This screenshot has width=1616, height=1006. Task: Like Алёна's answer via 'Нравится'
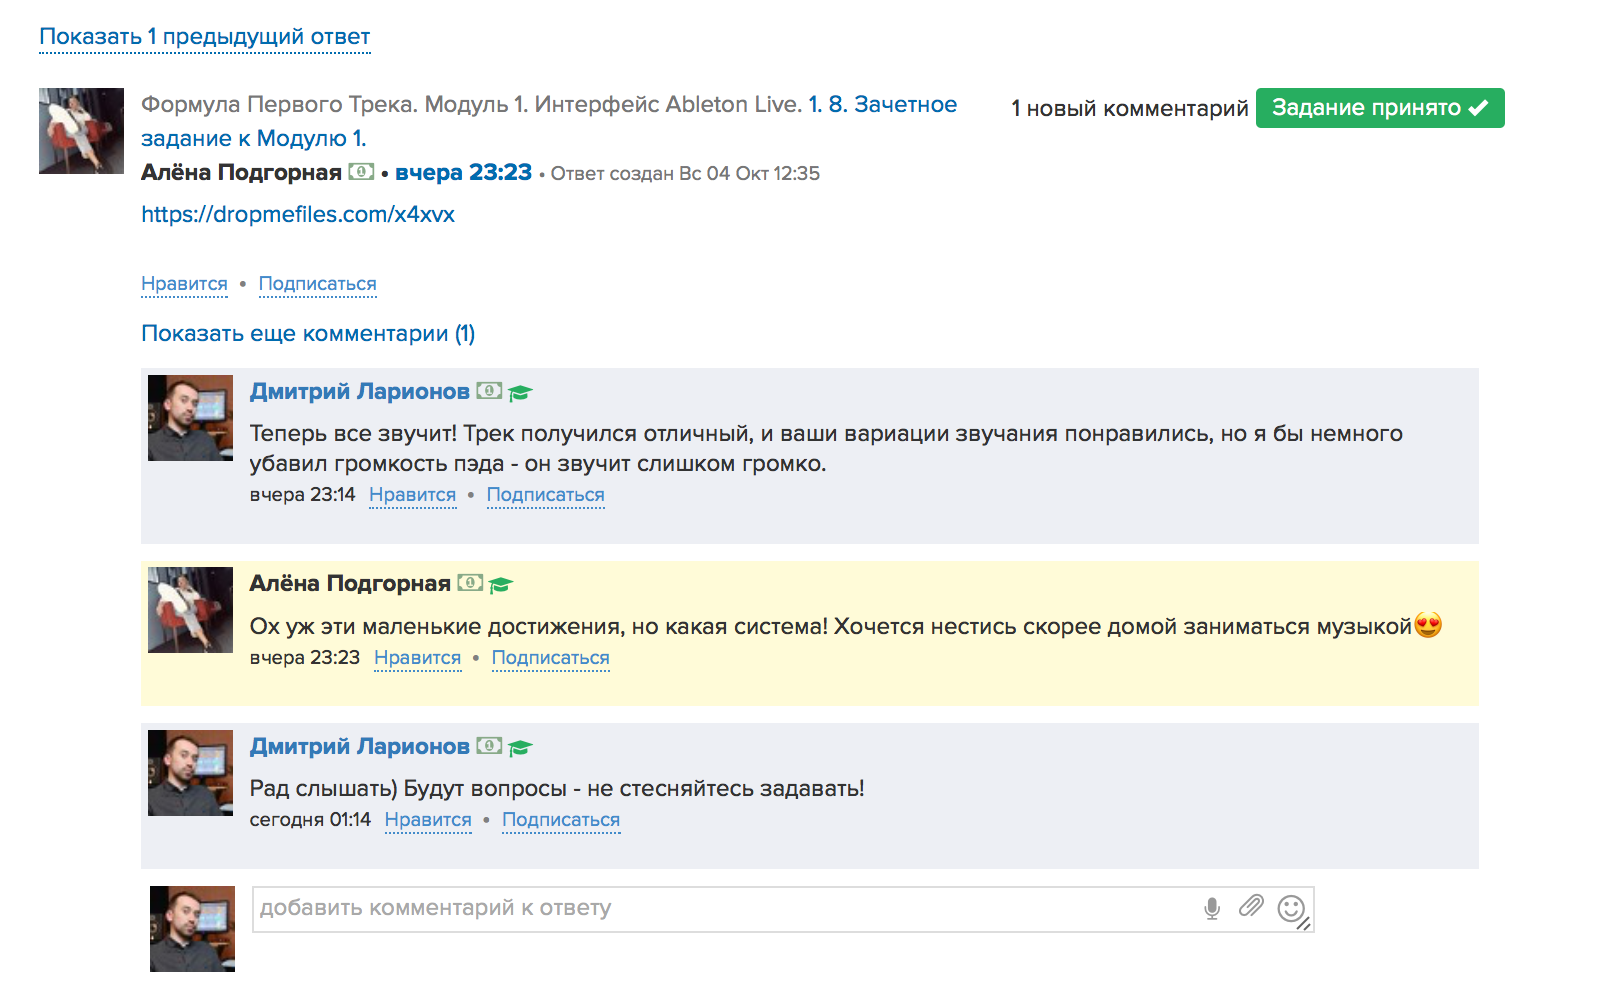tap(184, 284)
